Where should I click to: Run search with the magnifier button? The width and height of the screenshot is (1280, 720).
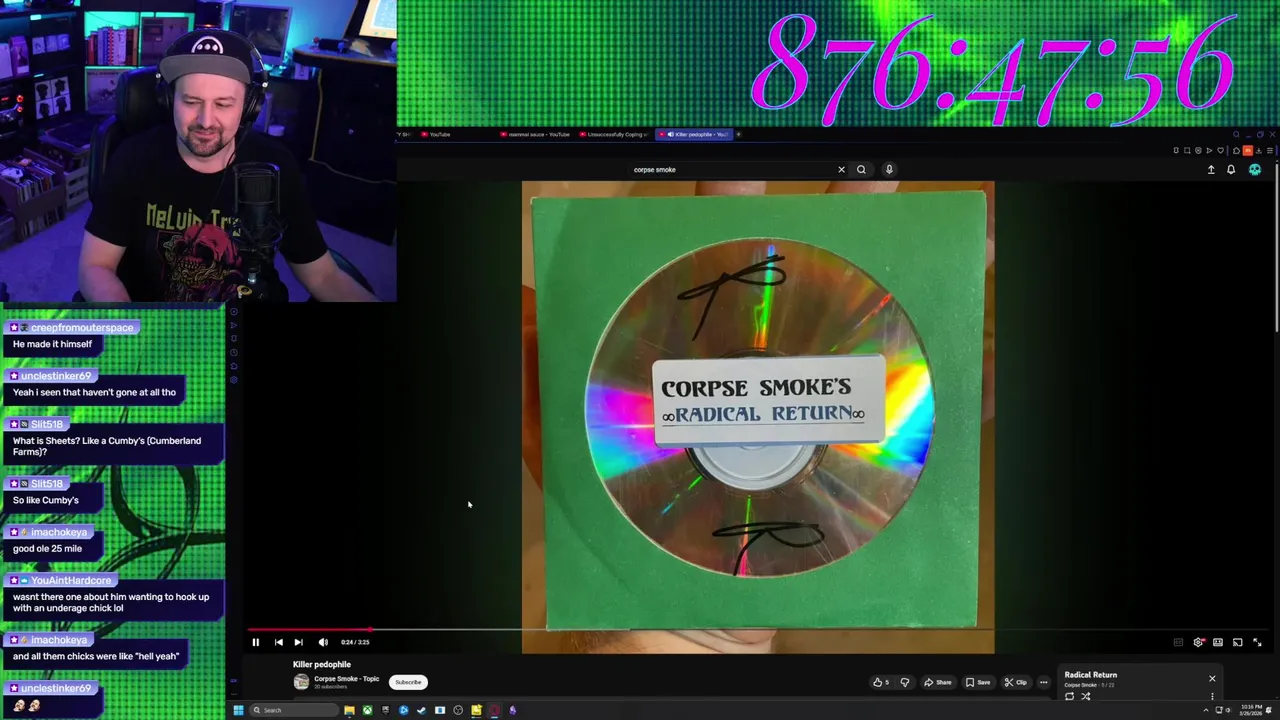pyautogui.click(x=861, y=169)
